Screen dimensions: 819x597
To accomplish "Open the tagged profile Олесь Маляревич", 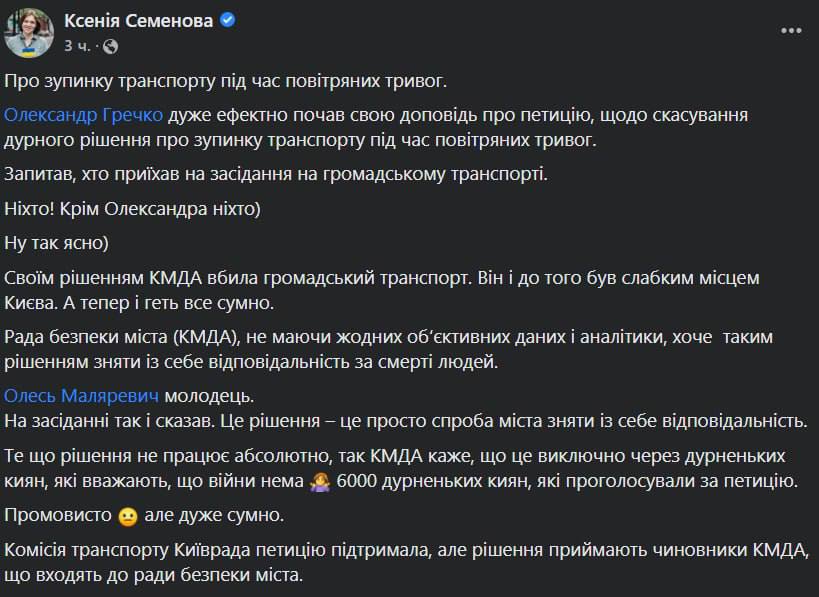I will point(81,395).
